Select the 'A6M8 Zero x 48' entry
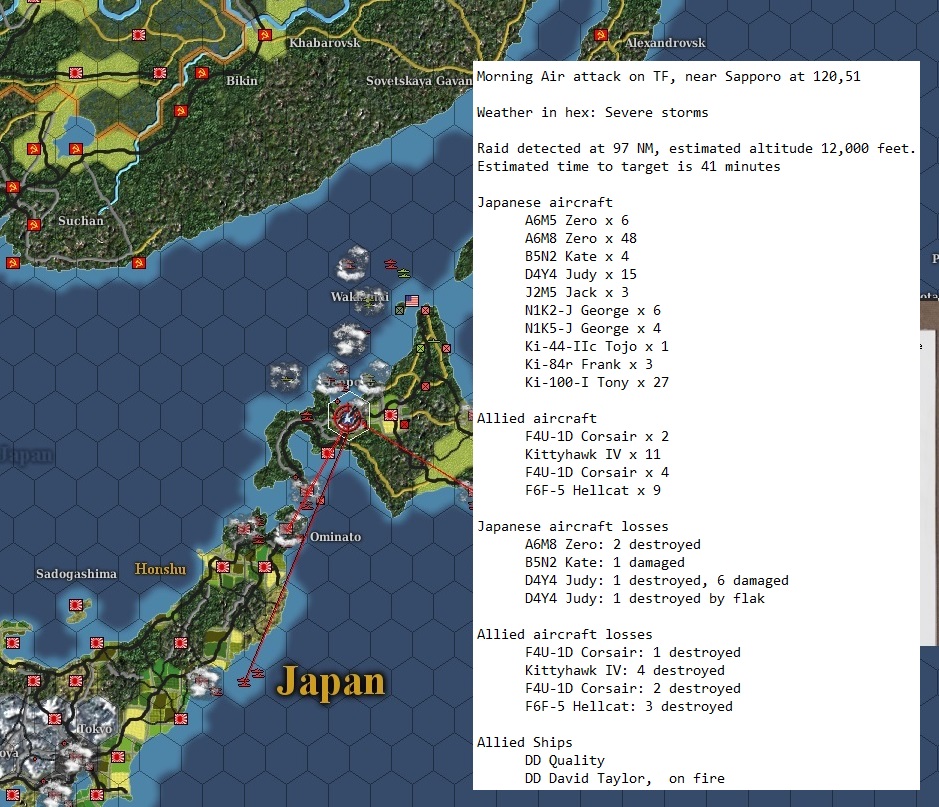This screenshot has height=807, width=939. [x=581, y=238]
